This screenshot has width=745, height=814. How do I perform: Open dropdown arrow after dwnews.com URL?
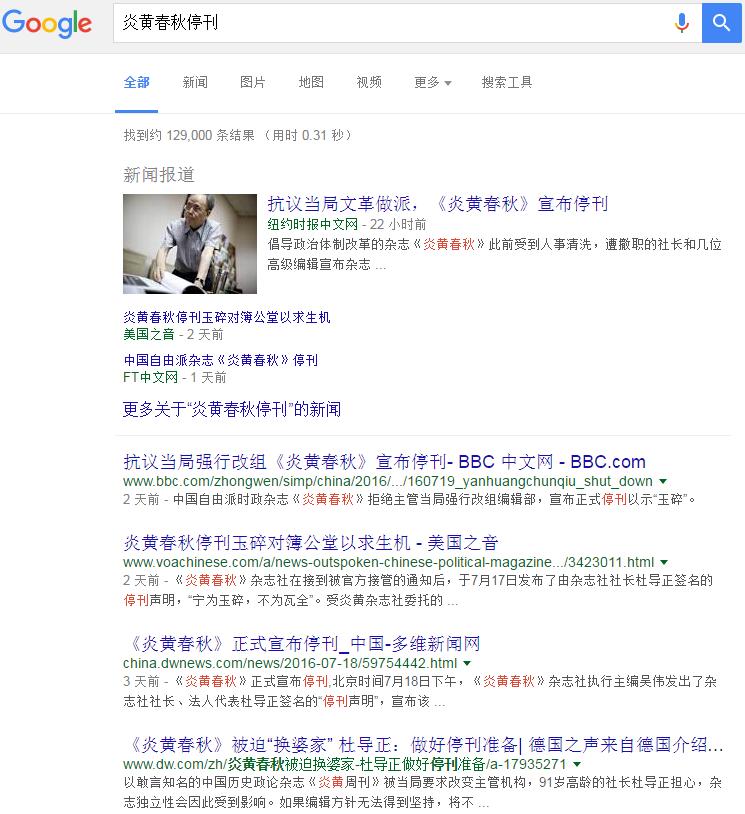[x=467, y=663]
